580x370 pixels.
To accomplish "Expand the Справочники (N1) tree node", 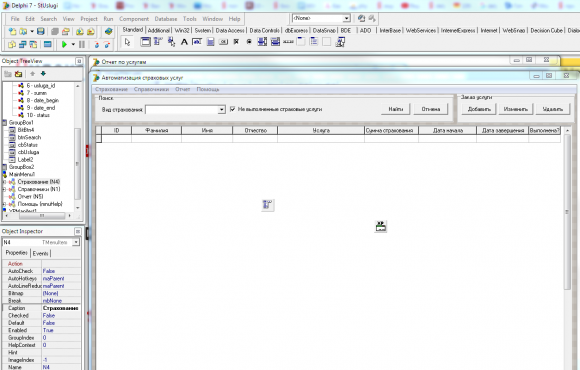I will point(4,189).
